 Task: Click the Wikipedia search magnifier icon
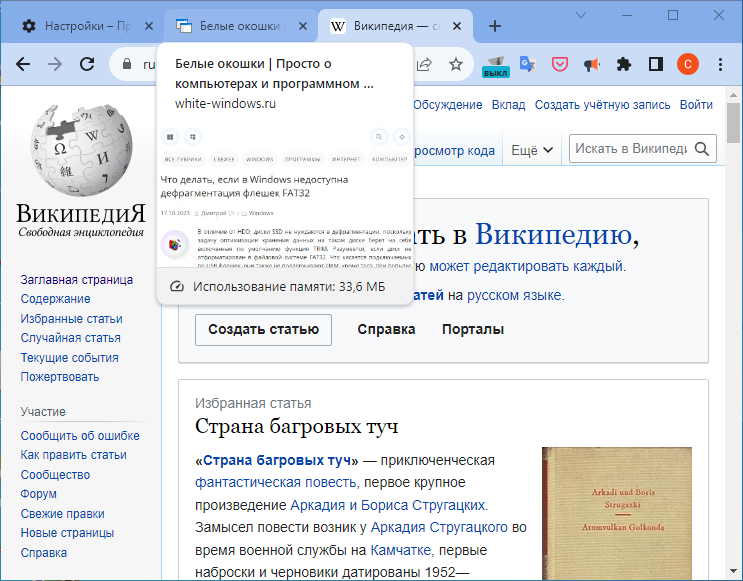click(702, 149)
